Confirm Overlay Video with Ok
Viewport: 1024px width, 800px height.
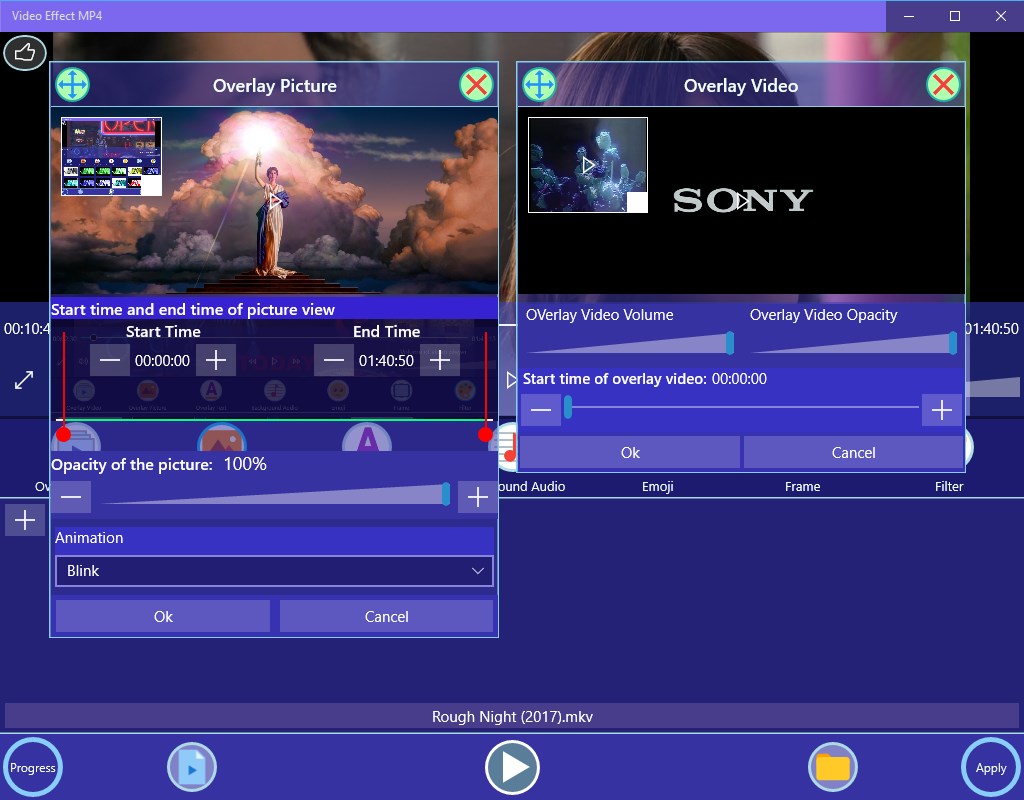tap(630, 453)
